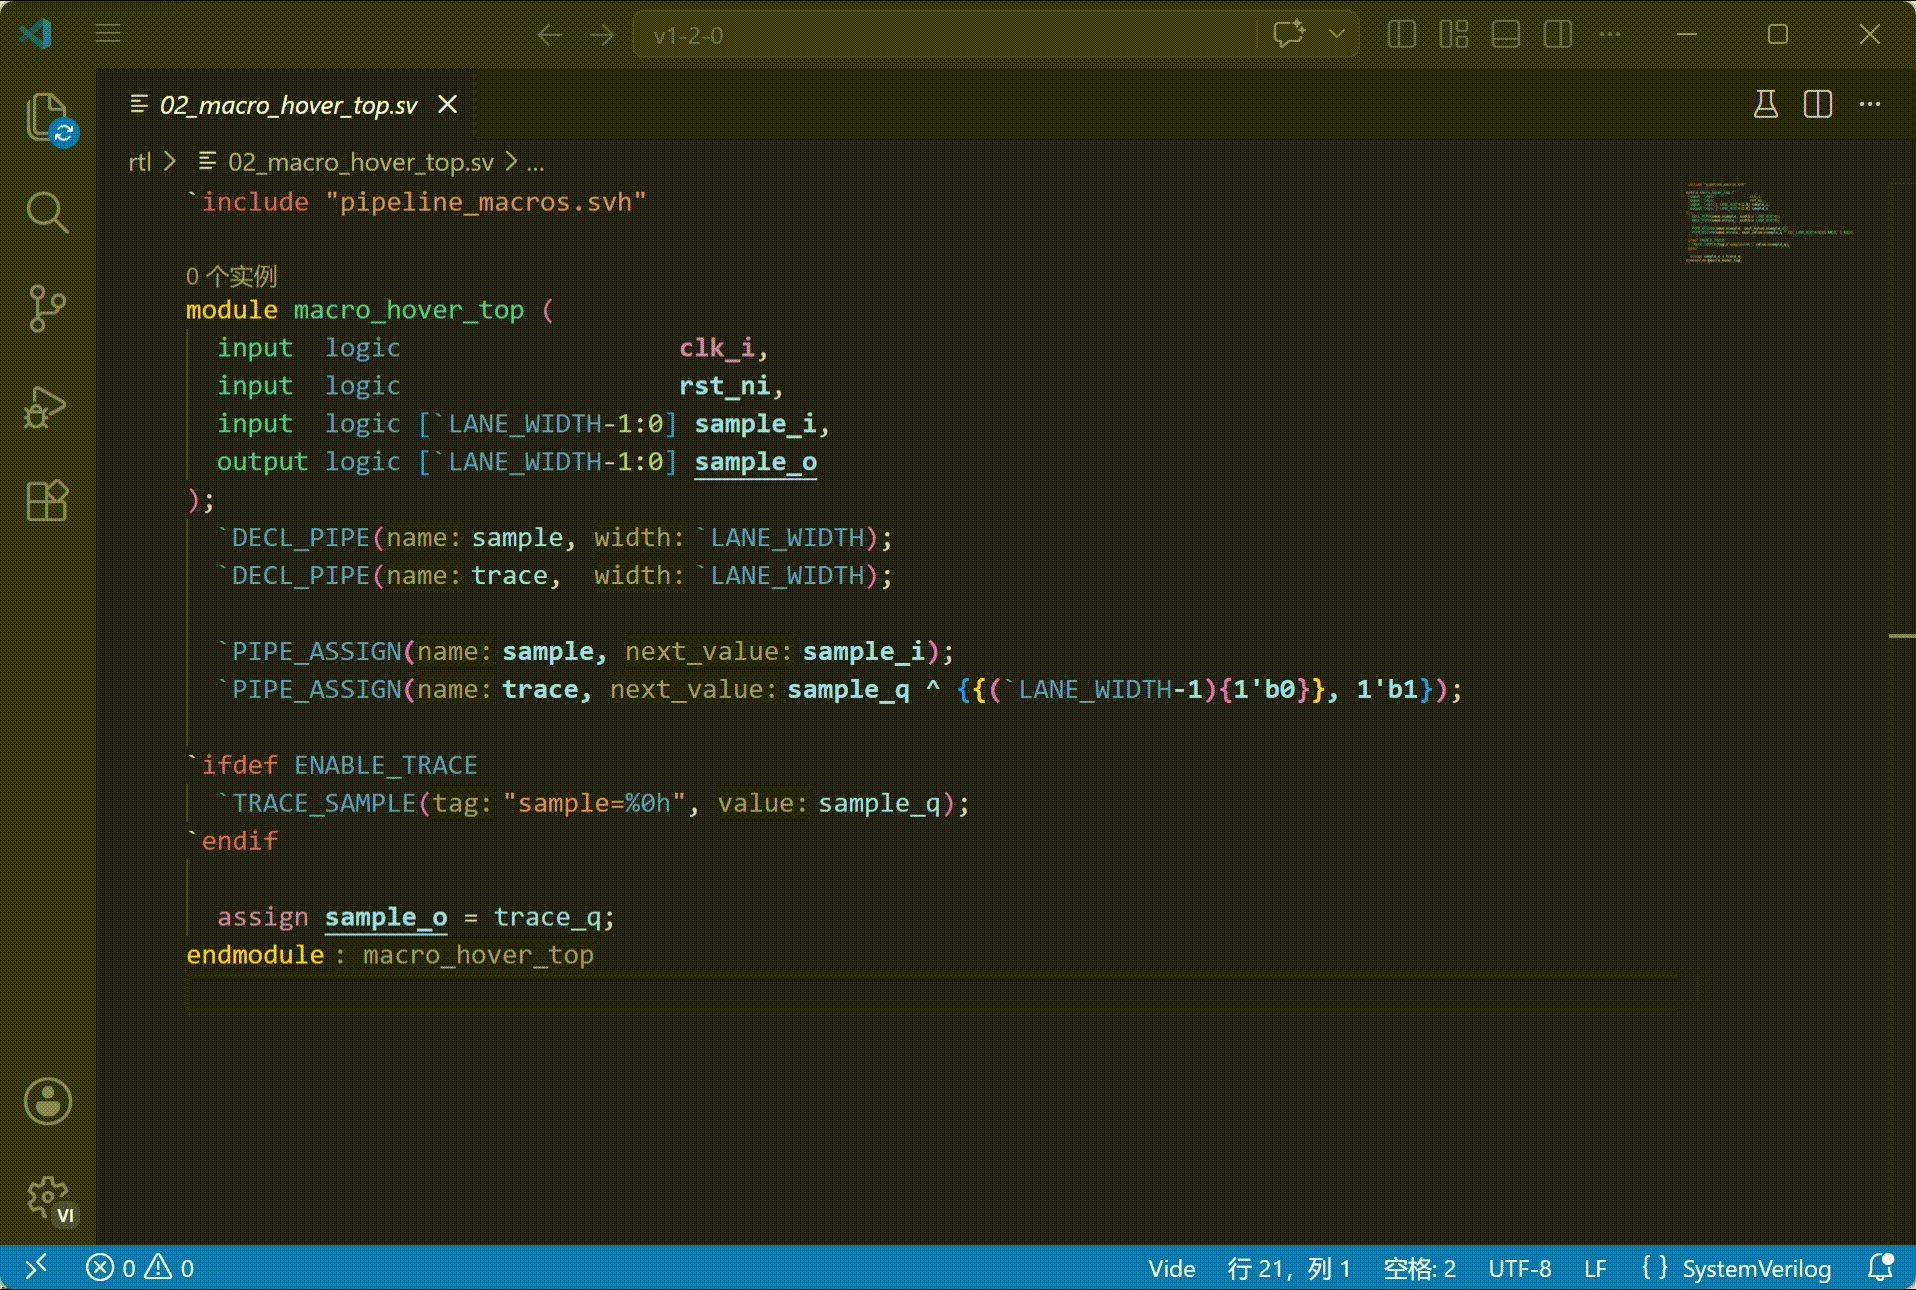Click 'pipeline_macros.svh' include path
The height and width of the screenshot is (1290, 1916).
486,202
